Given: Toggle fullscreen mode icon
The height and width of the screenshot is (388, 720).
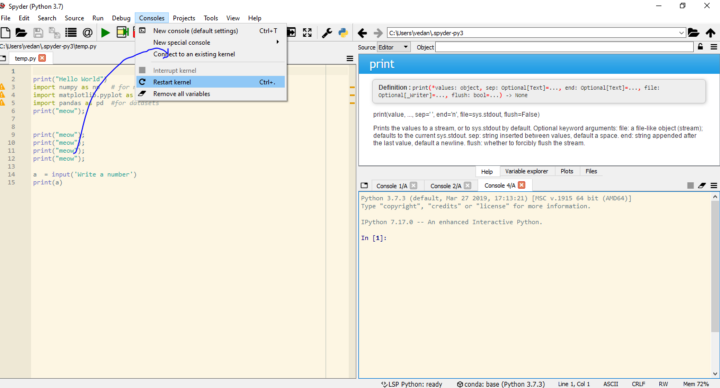Looking at the screenshot, I should tap(307, 33).
